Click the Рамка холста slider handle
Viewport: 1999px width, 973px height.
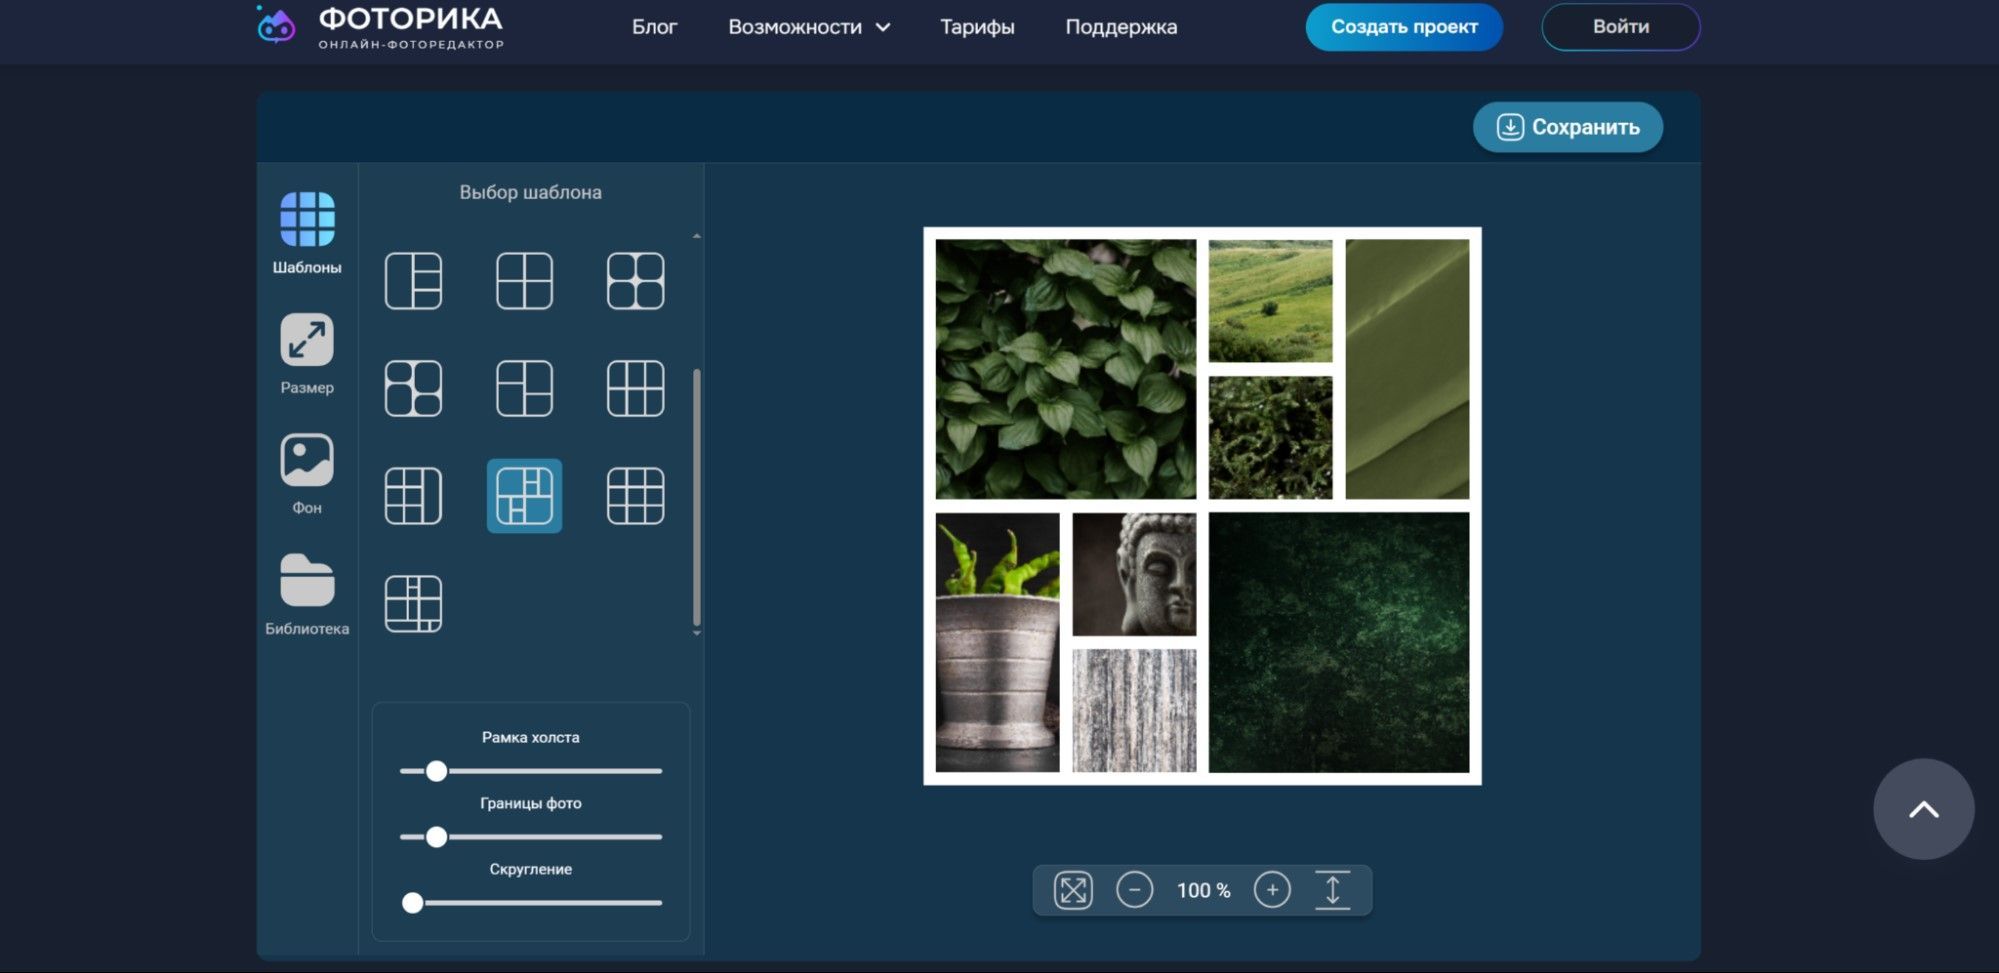pos(436,771)
